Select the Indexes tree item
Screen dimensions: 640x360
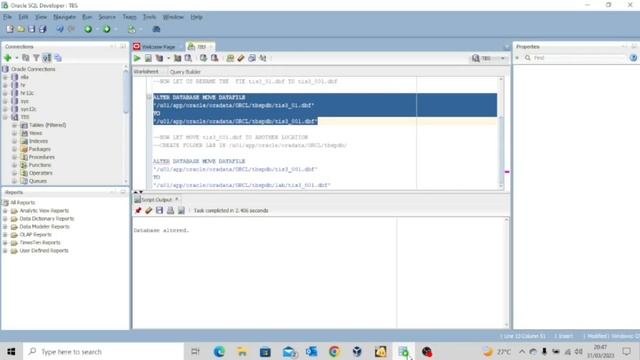(x=38, y=141)
